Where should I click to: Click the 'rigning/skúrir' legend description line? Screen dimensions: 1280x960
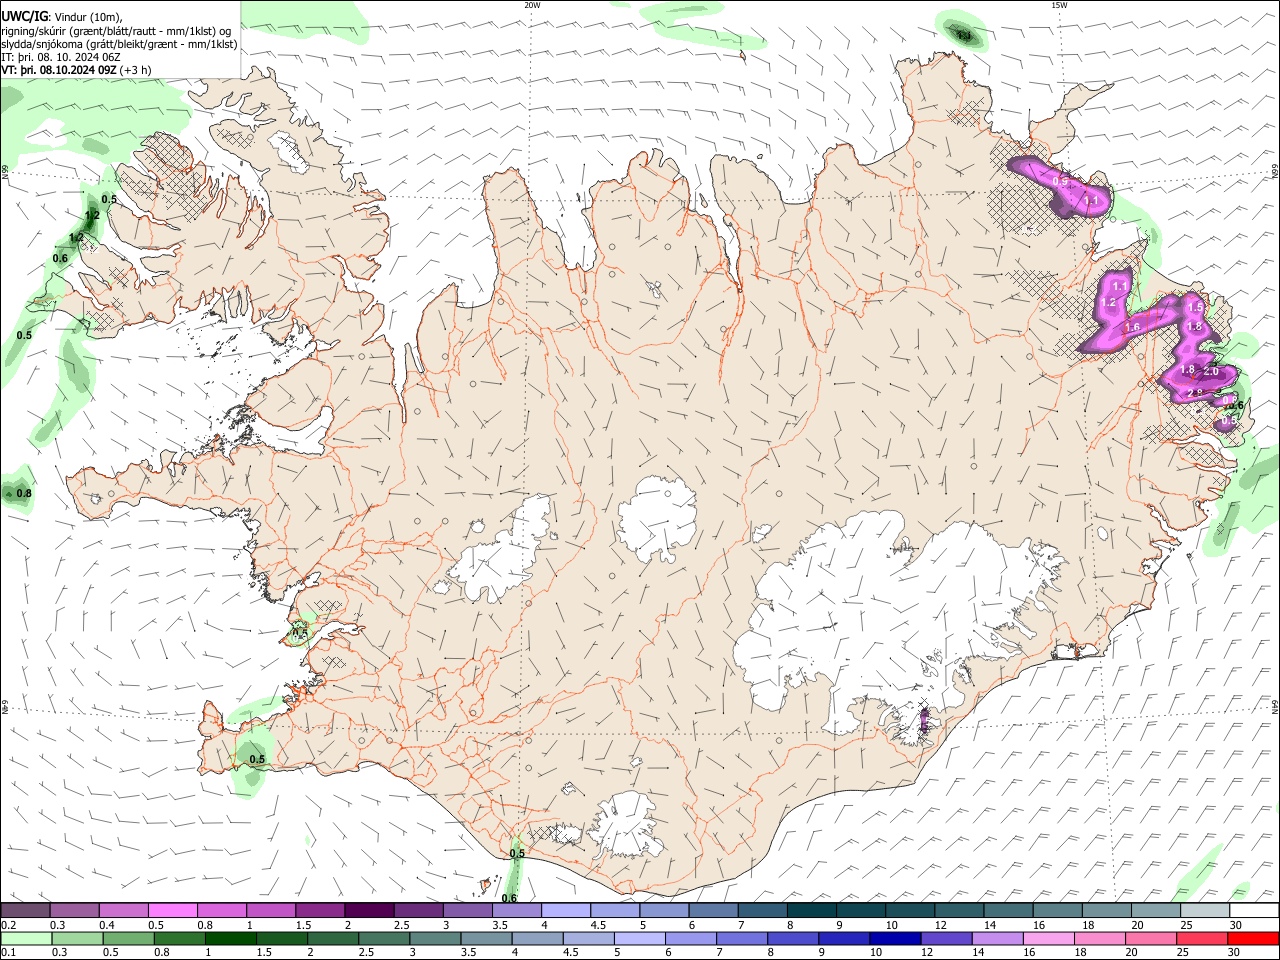tap(116, 30)
